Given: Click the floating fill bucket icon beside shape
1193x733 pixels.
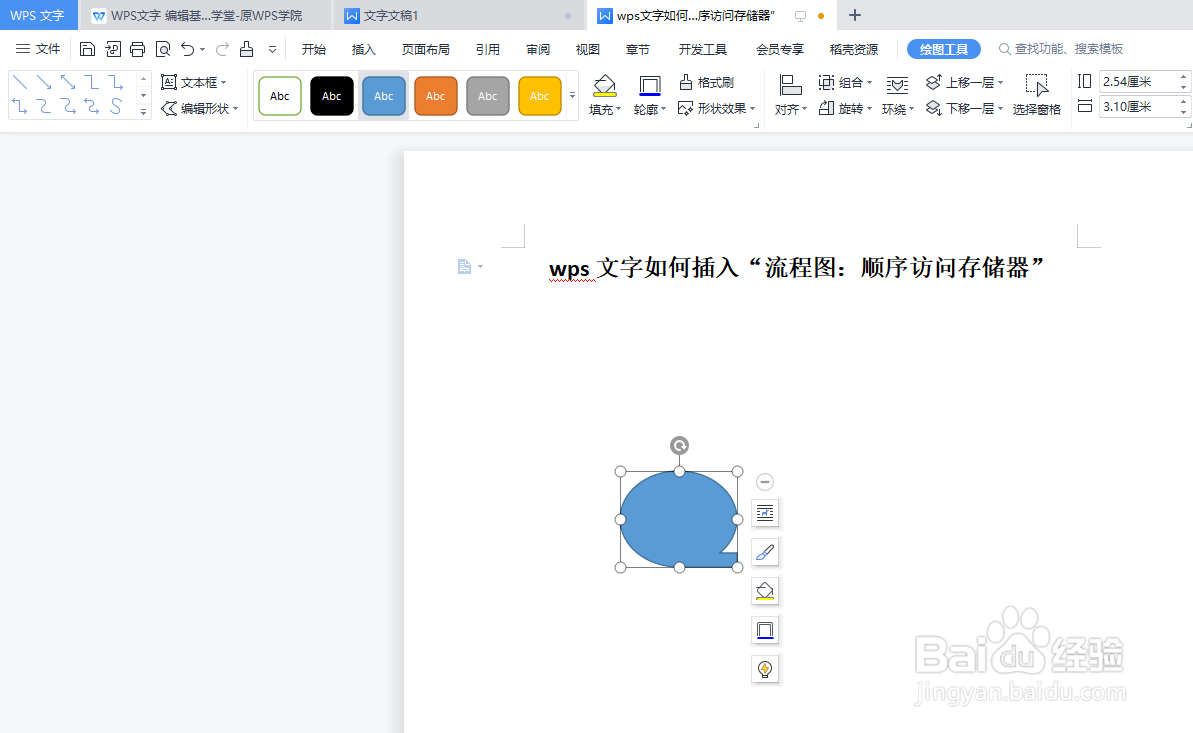Looking at the screenshot, I should click(x=765, y=591).
